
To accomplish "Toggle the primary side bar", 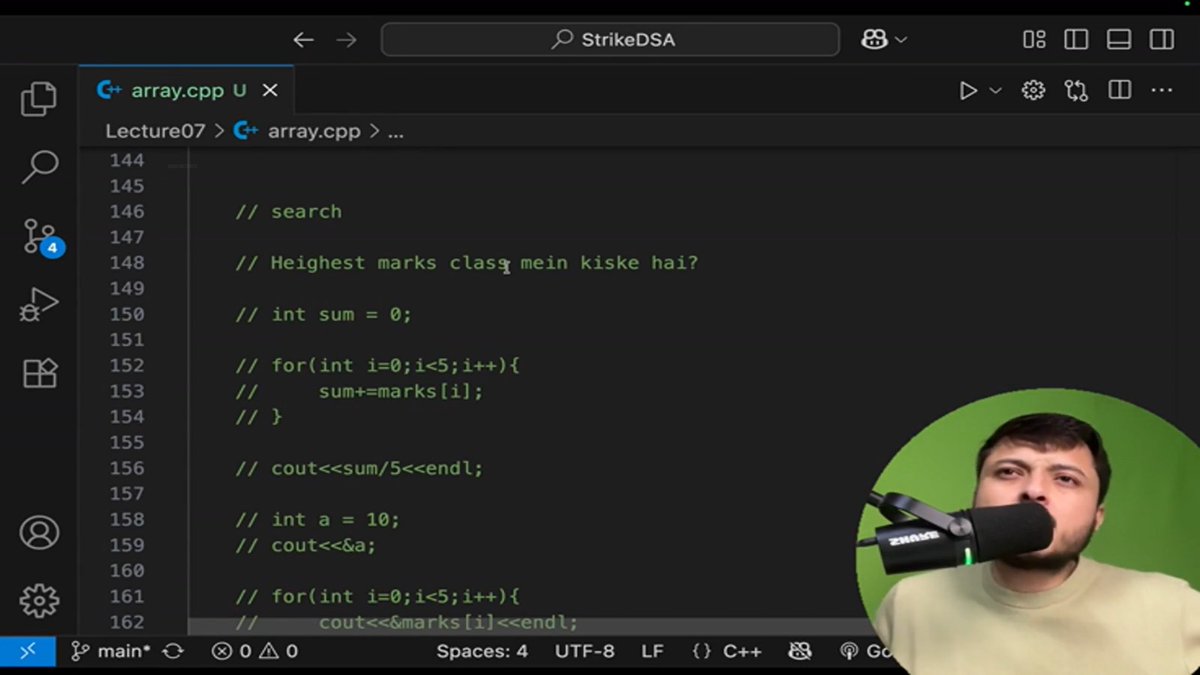I will pos(1076,40).
